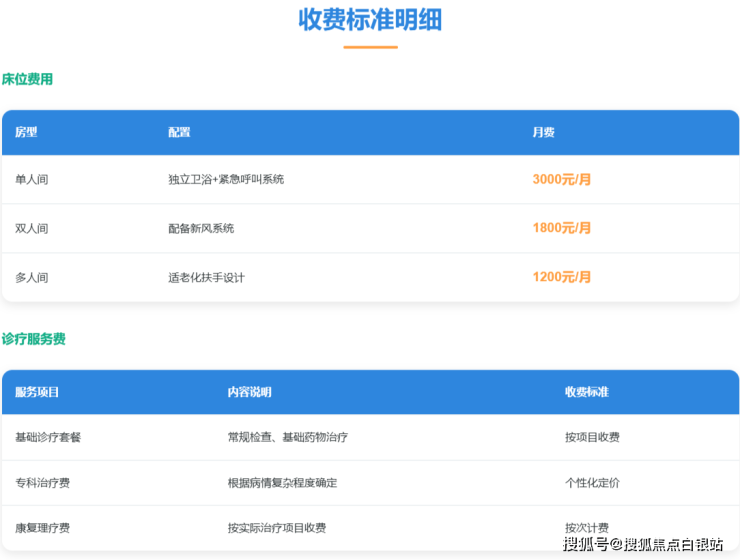Click the 服务项目 column header
Image resolution: width=740 pixels, height=560 pixels.
pyautogui.click(x=37, y=392)
